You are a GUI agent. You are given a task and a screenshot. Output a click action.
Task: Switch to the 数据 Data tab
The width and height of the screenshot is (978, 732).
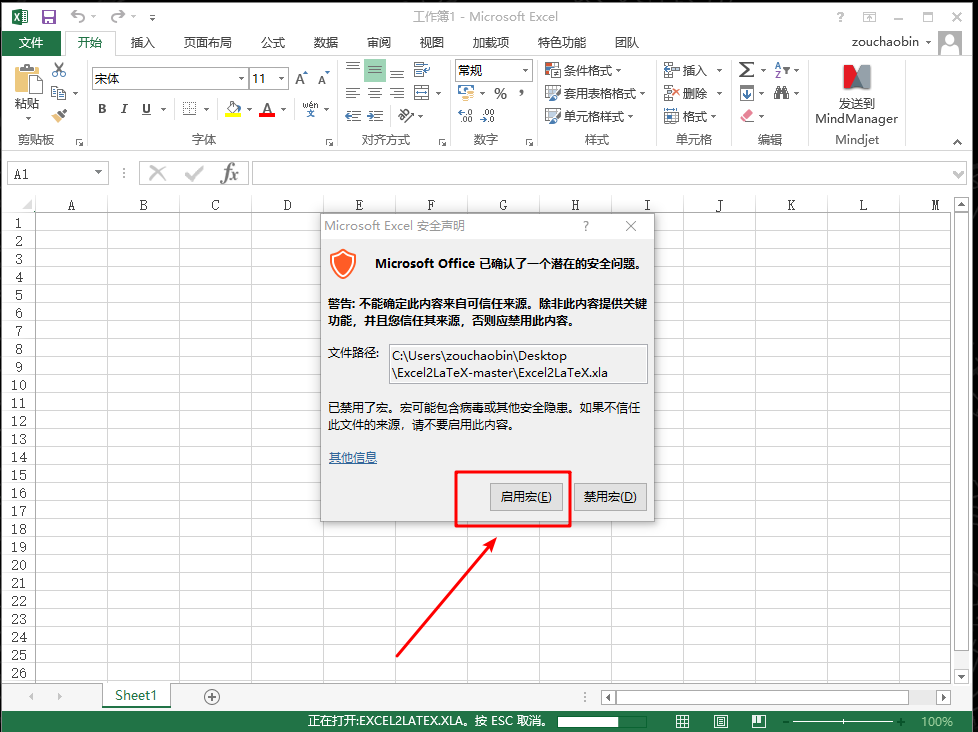pos(326,42)
